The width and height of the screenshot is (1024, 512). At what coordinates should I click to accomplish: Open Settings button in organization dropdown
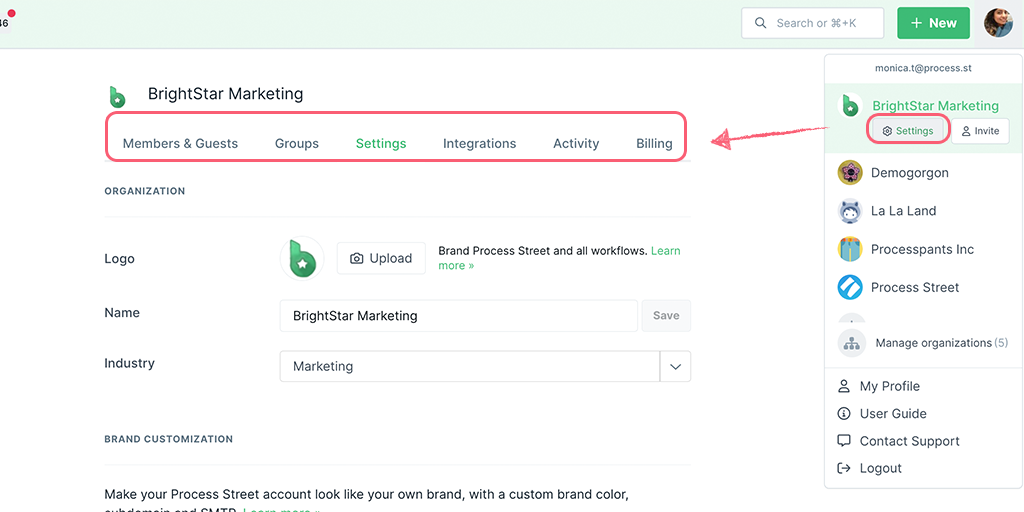908,131
